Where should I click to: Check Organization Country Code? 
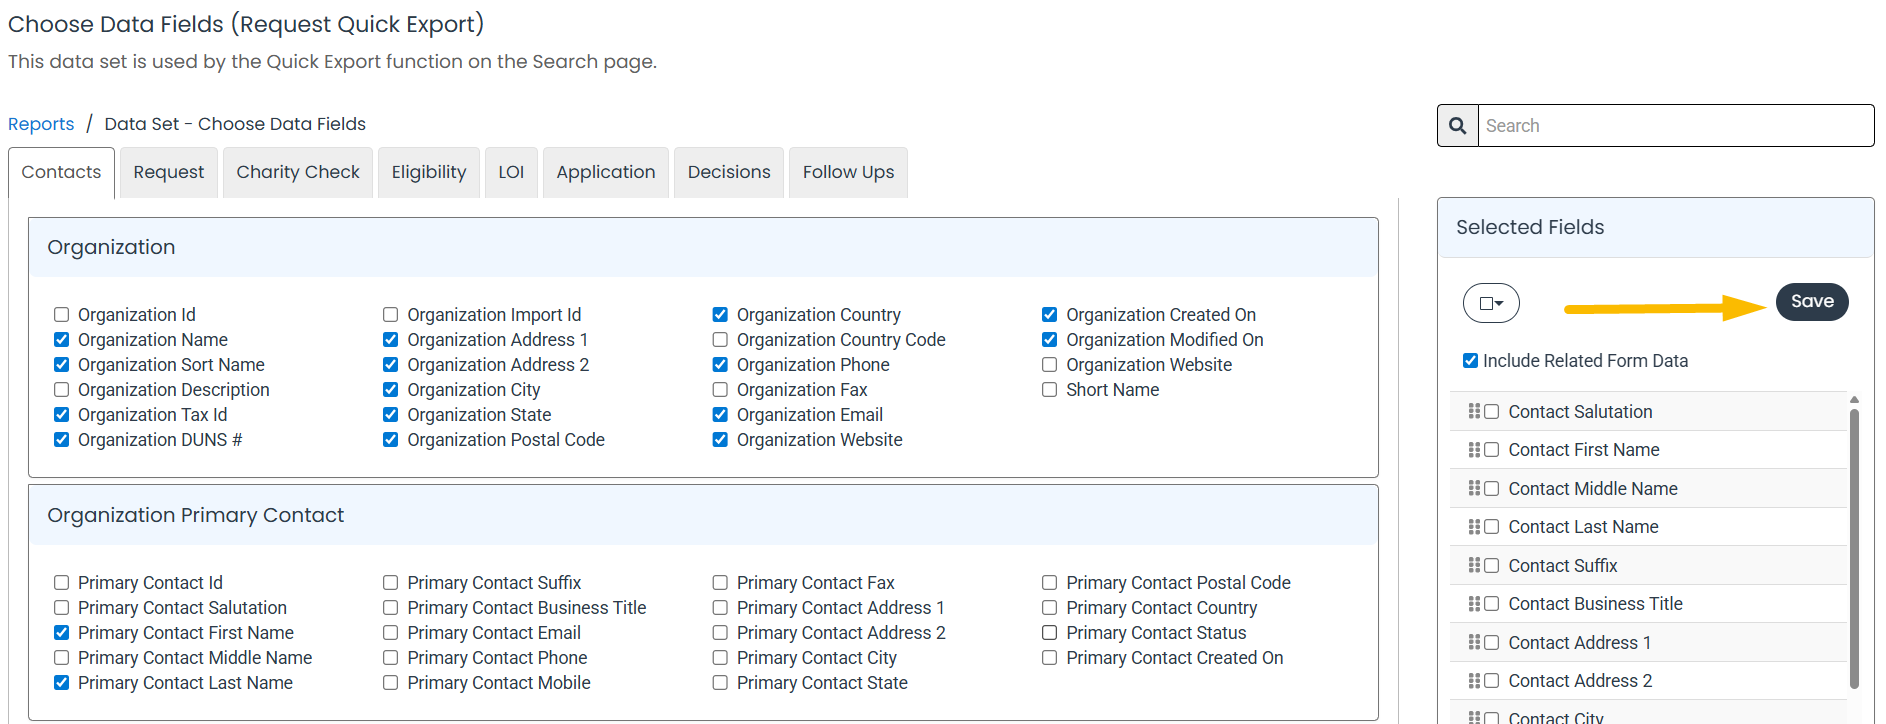click(x=720, y=340)
